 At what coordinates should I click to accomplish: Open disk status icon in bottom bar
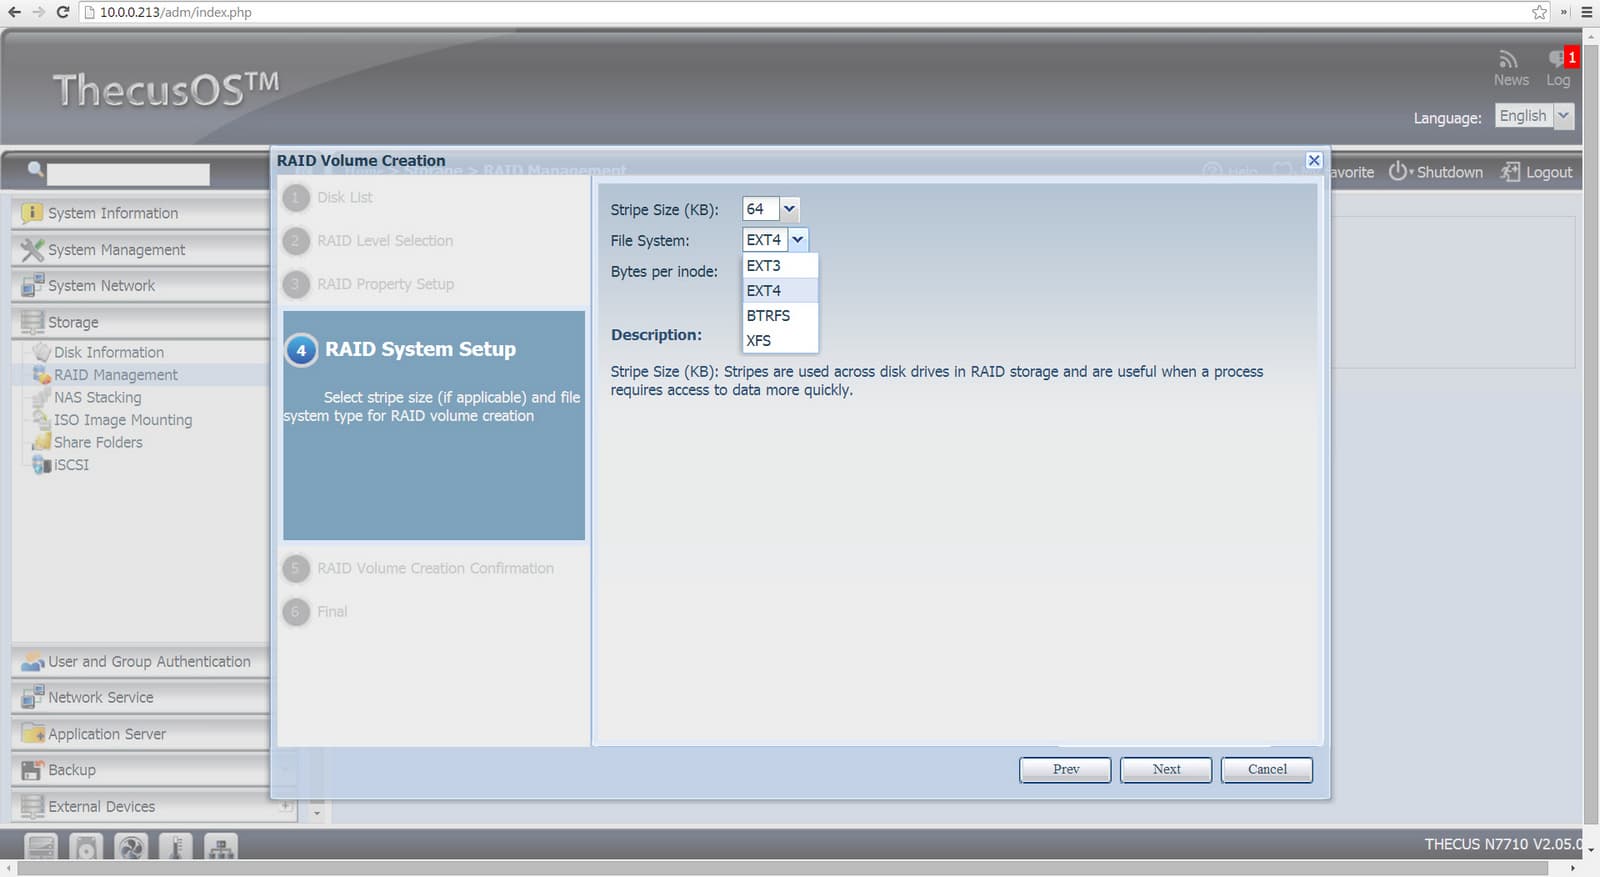pos(86,847)
